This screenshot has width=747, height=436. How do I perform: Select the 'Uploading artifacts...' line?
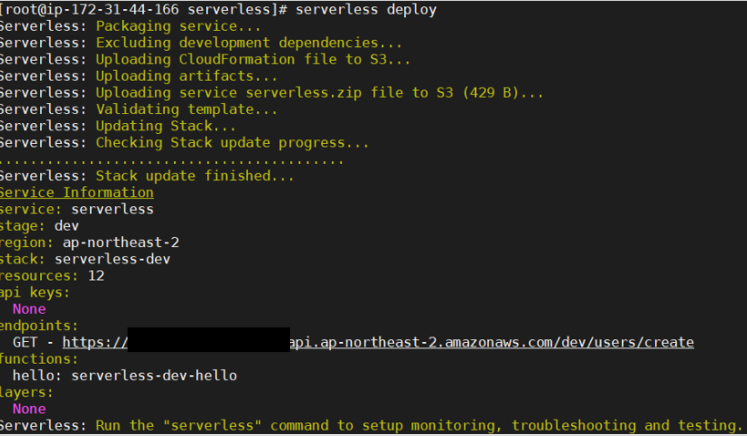tap(138, 76)
